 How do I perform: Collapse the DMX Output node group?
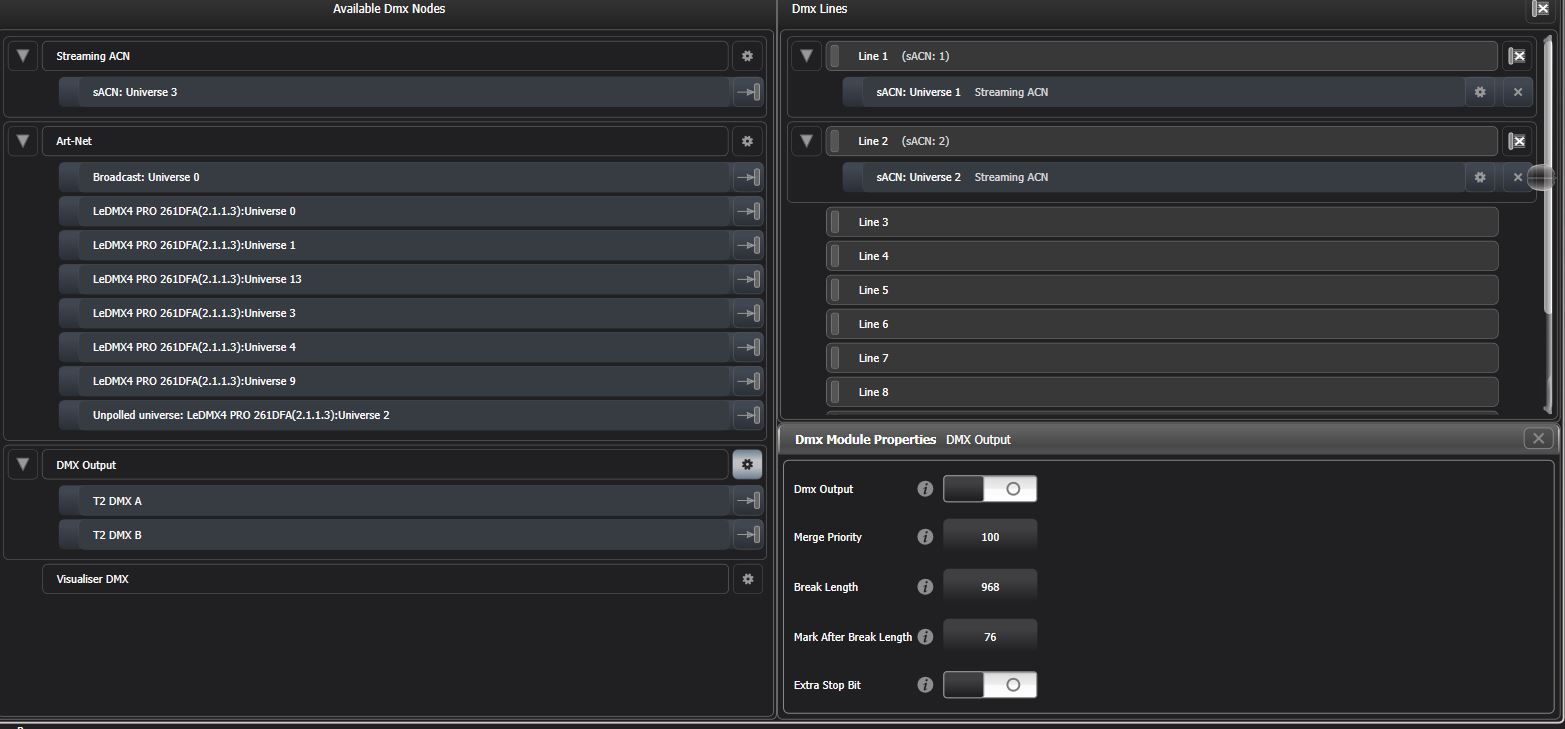23,465
